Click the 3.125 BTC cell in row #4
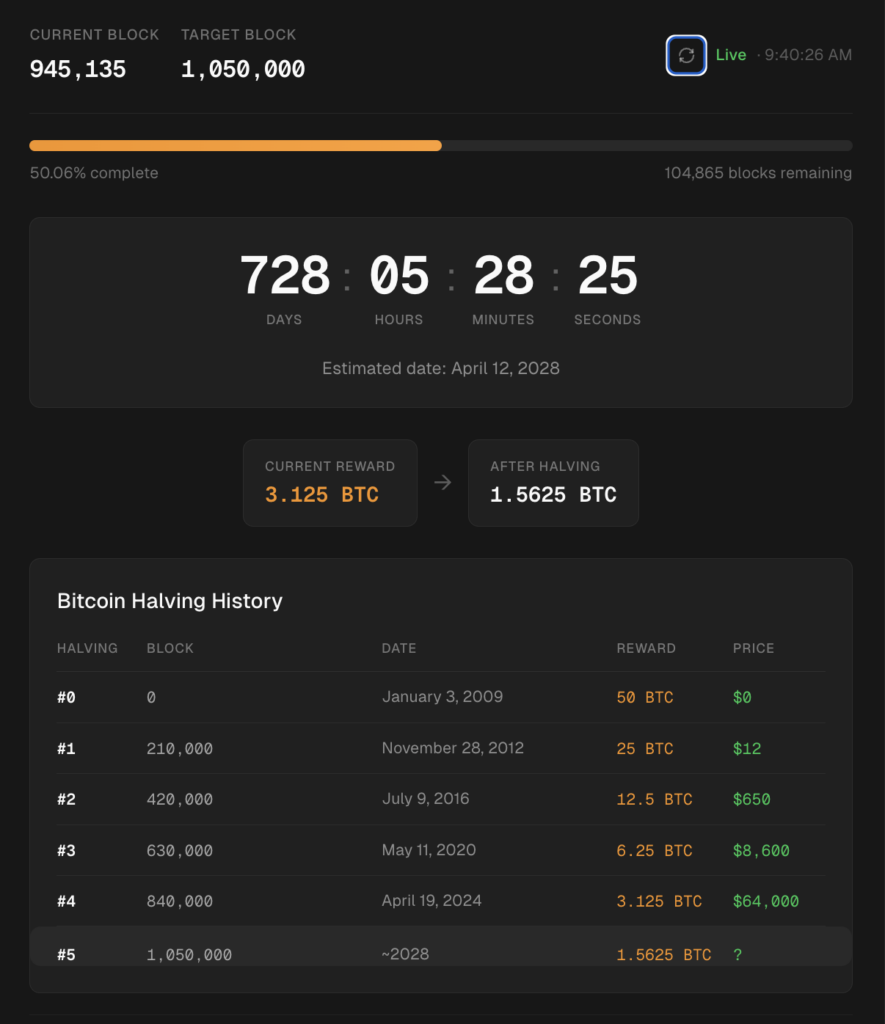The width and height of the screenshot is (885, 1024). (659, 901)
